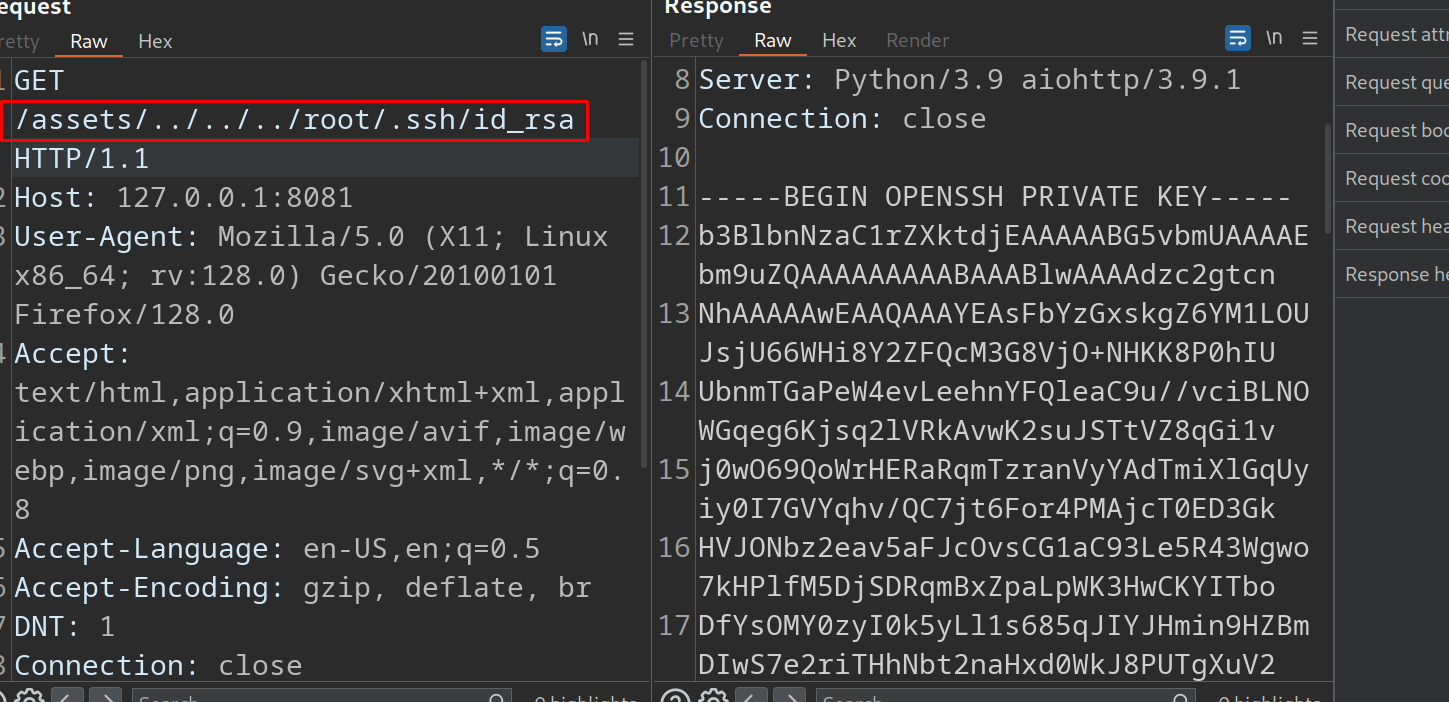The width and height of the screenshot is (1449, 702).
Task: Click the Firefox/128.0 text in request
Action: pos(124,314)
